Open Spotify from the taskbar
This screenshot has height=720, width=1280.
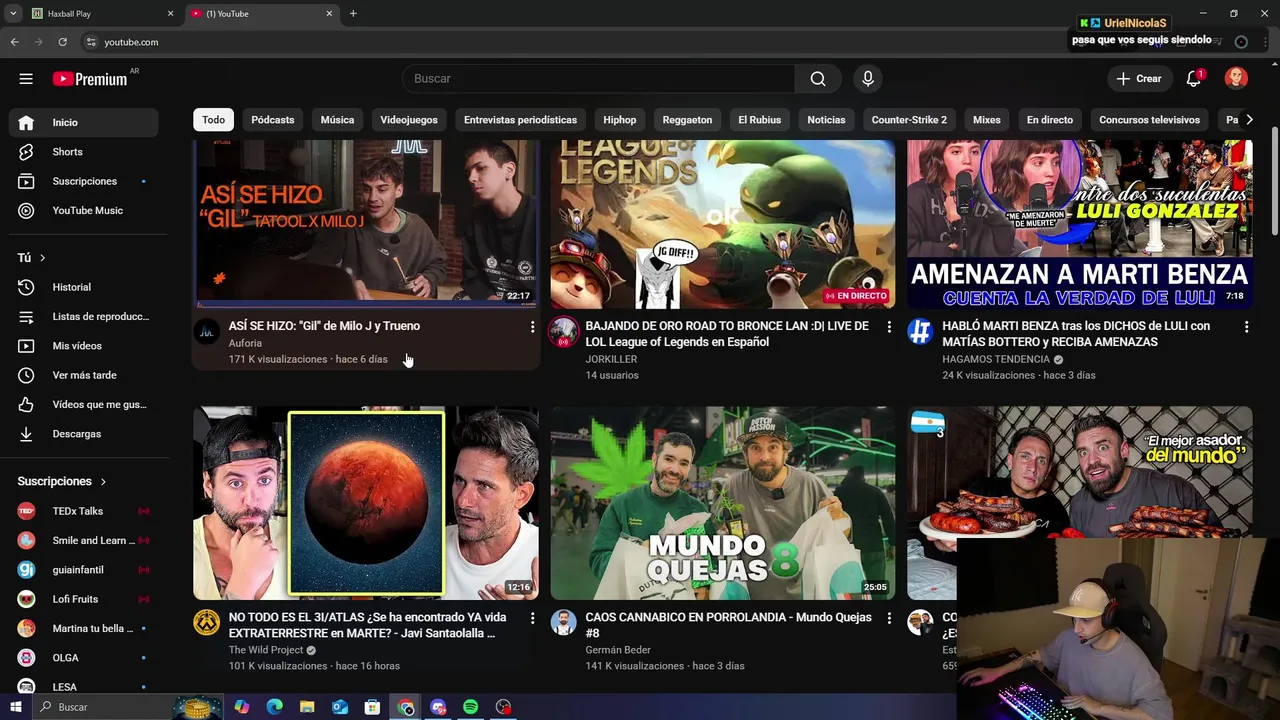tap(471, 707)
